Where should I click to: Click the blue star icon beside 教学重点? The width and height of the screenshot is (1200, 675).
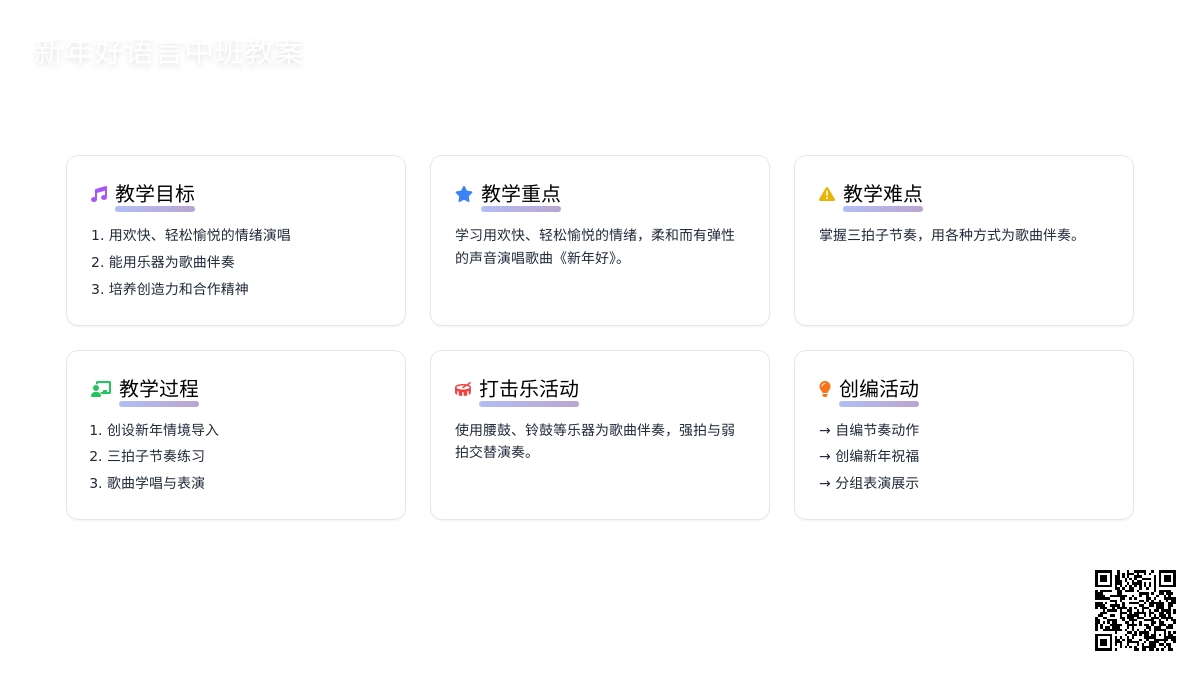pos(464,194)
